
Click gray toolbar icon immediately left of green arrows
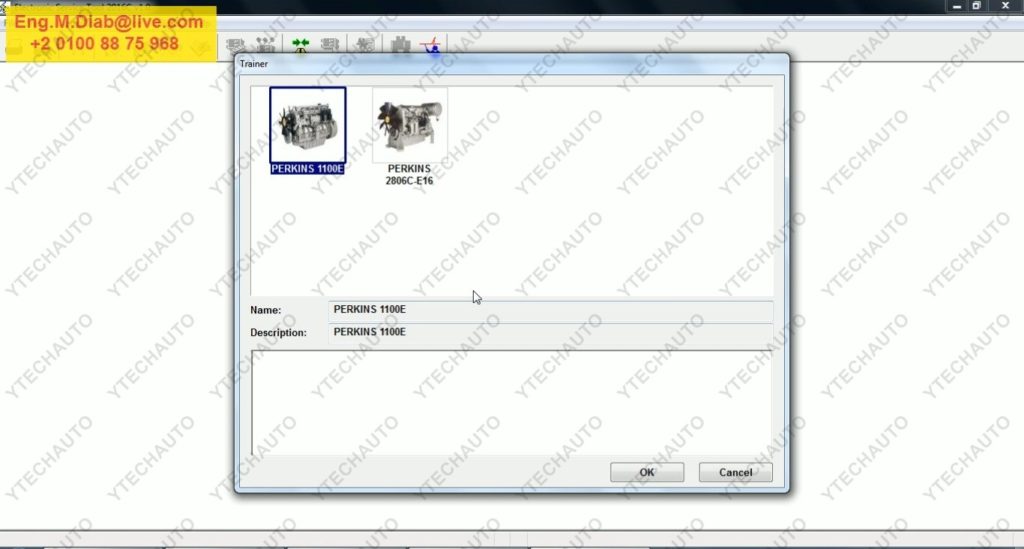pyautogui.click(x=266, y=46)
